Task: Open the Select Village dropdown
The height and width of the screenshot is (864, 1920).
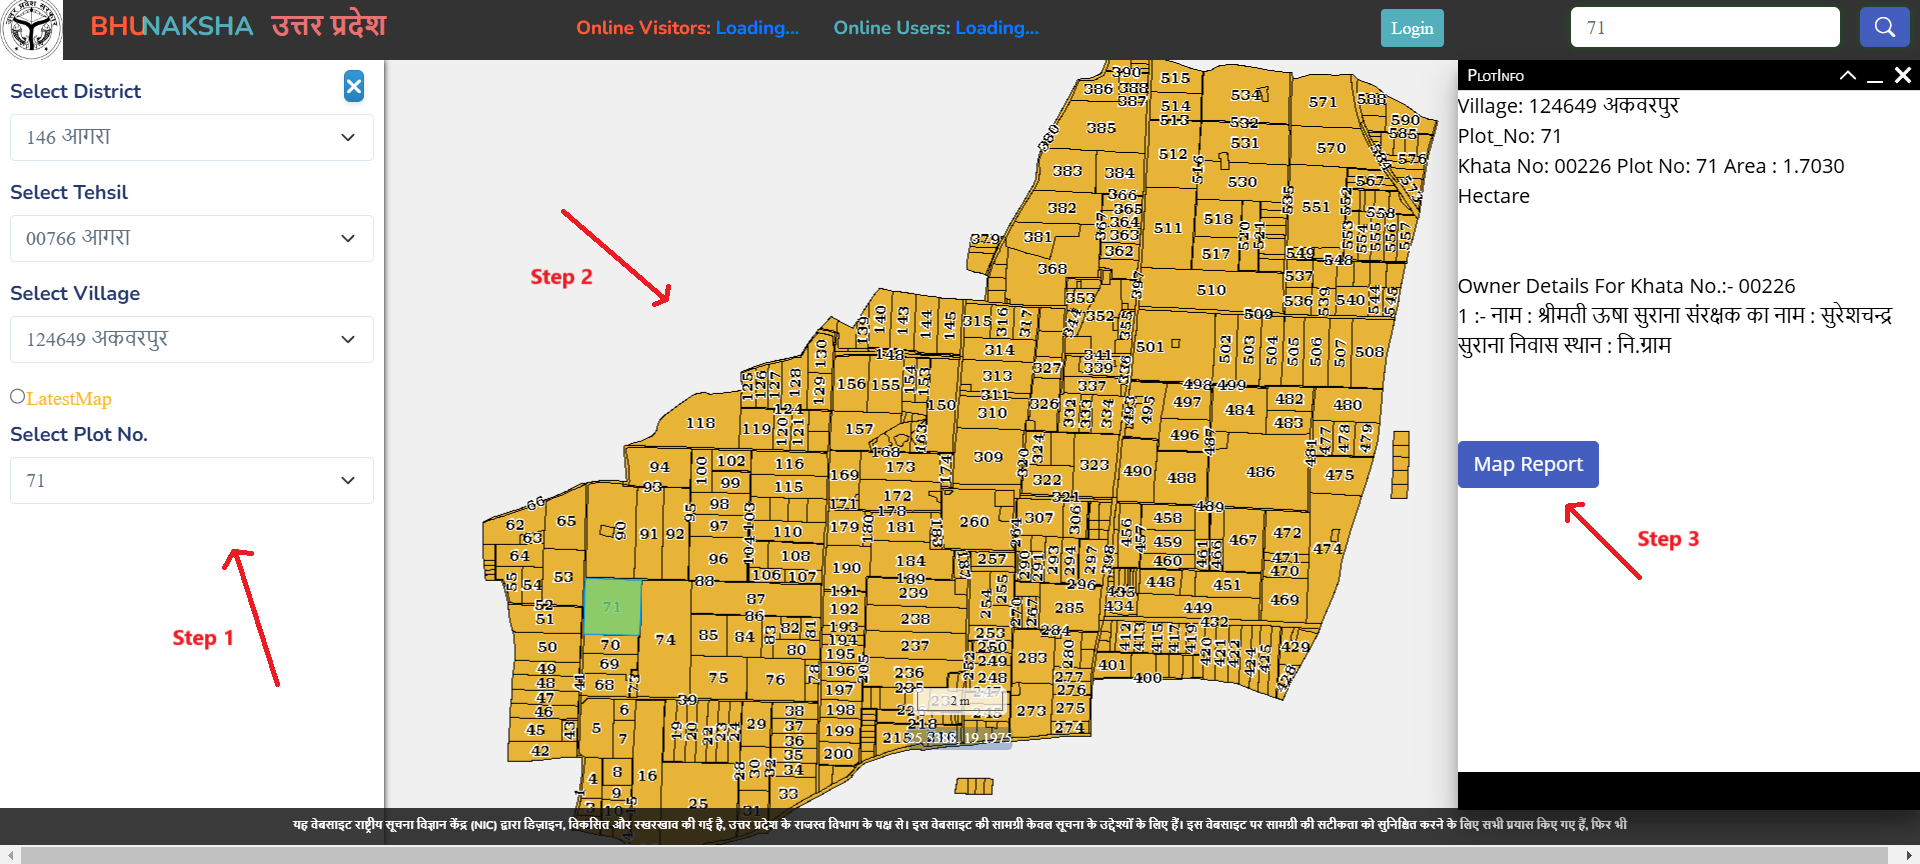Action: [x=191, y=340]
